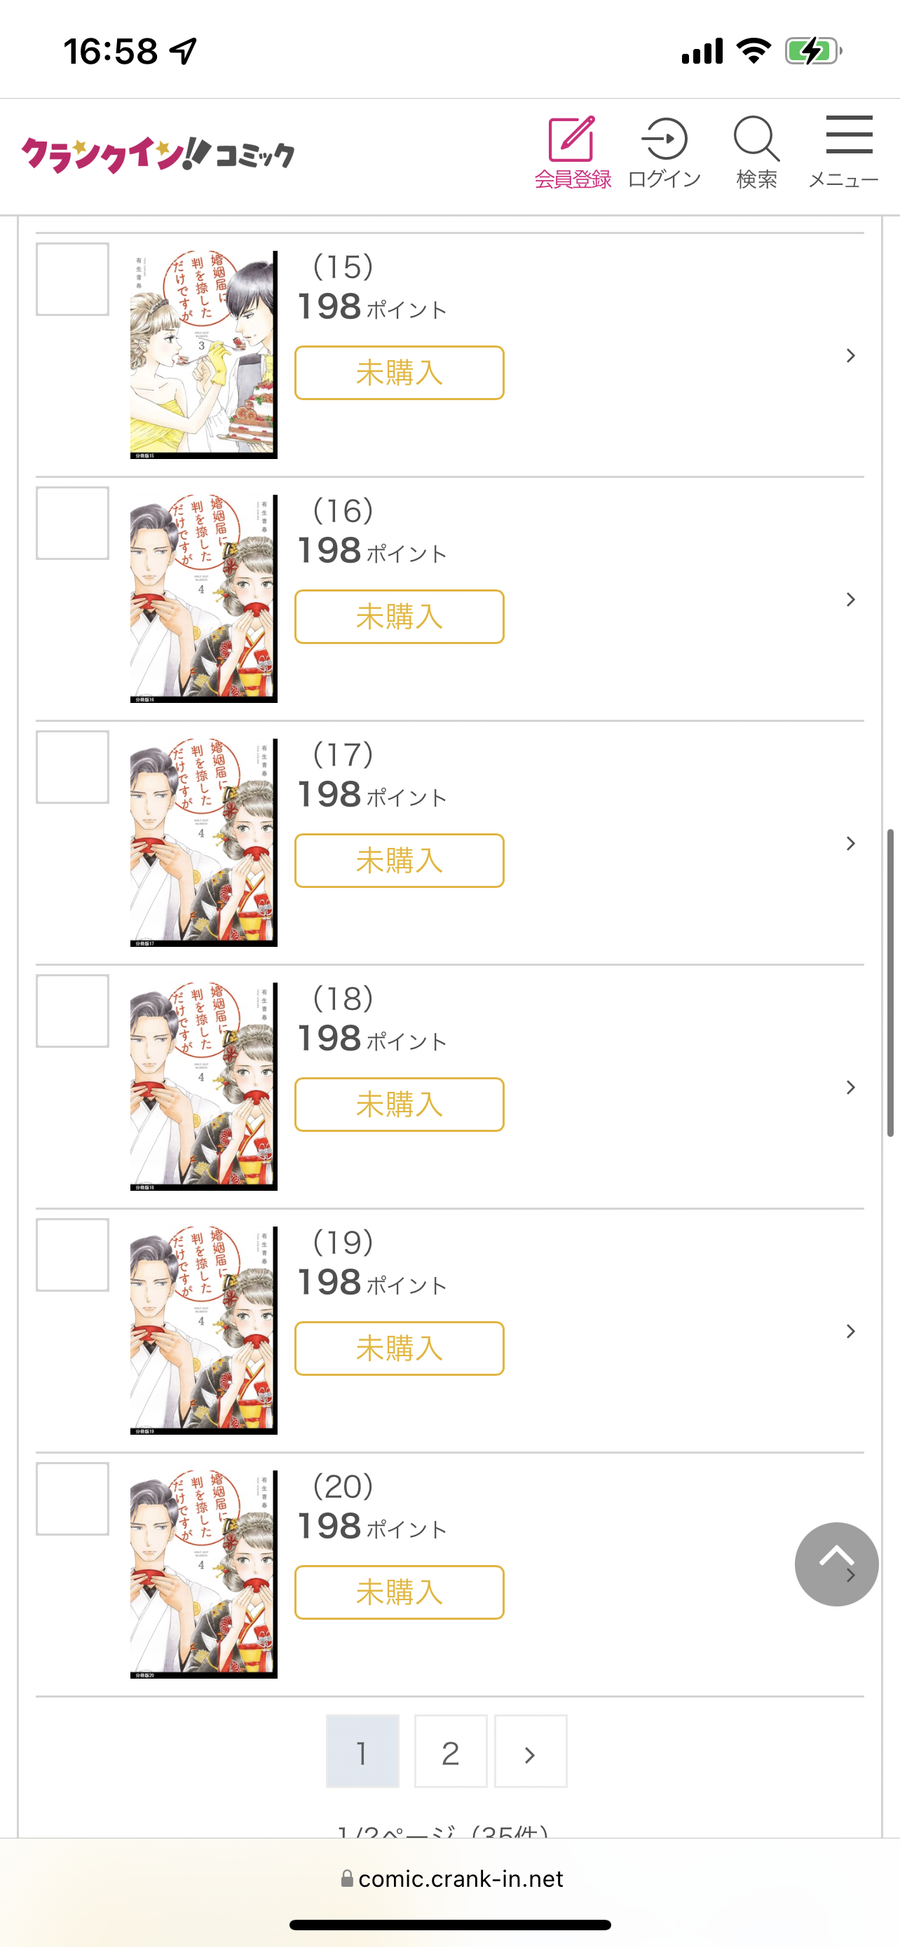The width and height of the screenshot is (900, 1947).
Task: Tap the lock icon in address bar
Action: click(x=347, y=1878)
